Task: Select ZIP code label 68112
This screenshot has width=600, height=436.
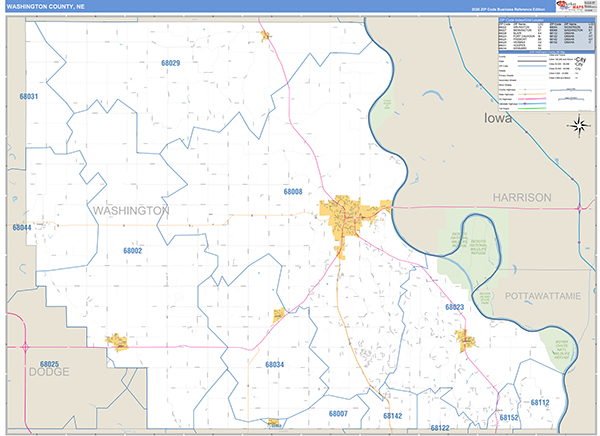Action: pyautogui.click(x=540, y=402)
